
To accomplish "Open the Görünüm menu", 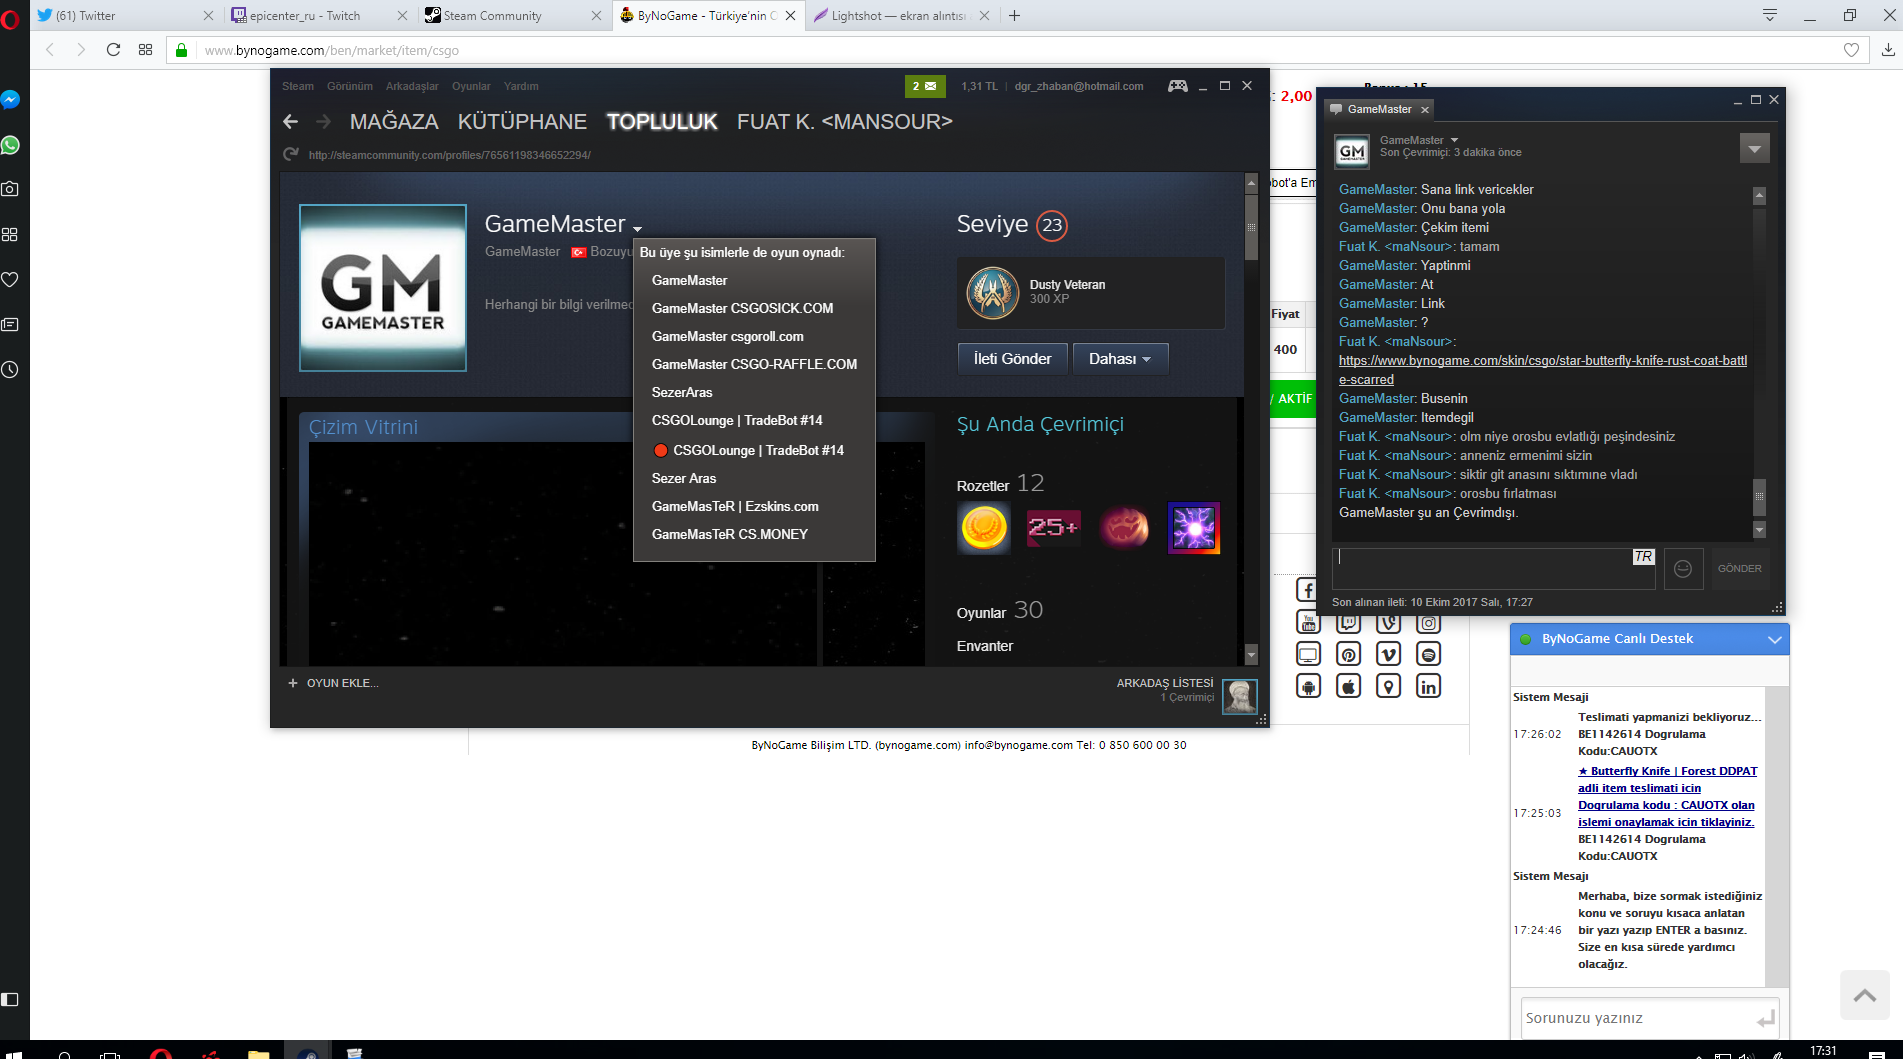I will click(x=350, y=86).
